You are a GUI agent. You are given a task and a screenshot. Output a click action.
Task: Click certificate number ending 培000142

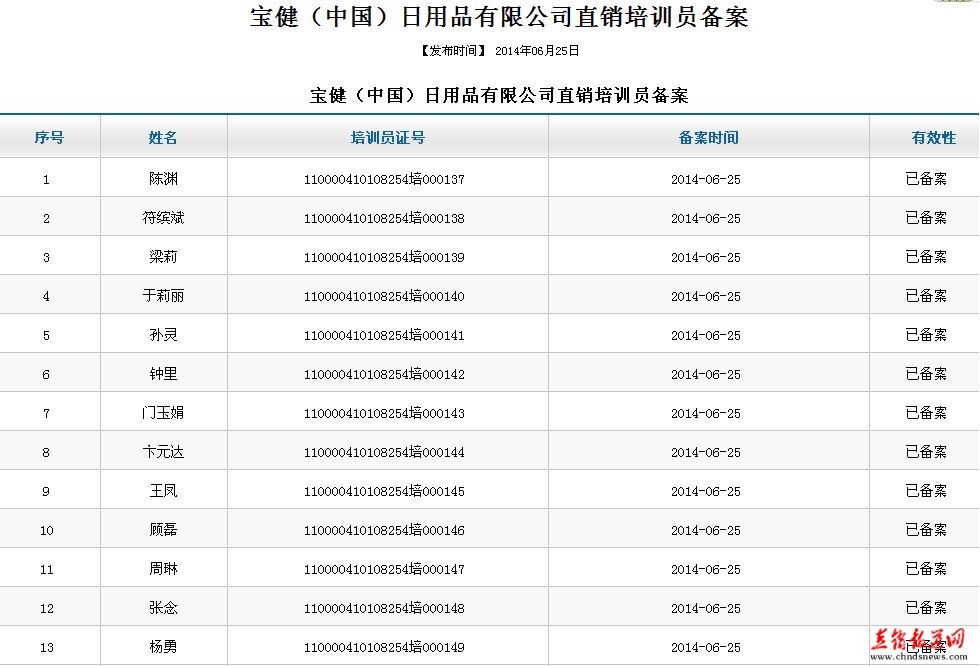pos(384,374)
